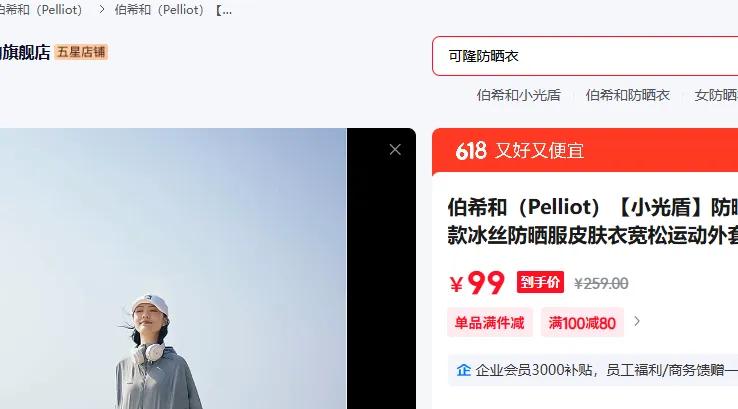Open second 伯希和（Pelliot） breadcrumb link
738x409 pixels.
click(159, 9)
